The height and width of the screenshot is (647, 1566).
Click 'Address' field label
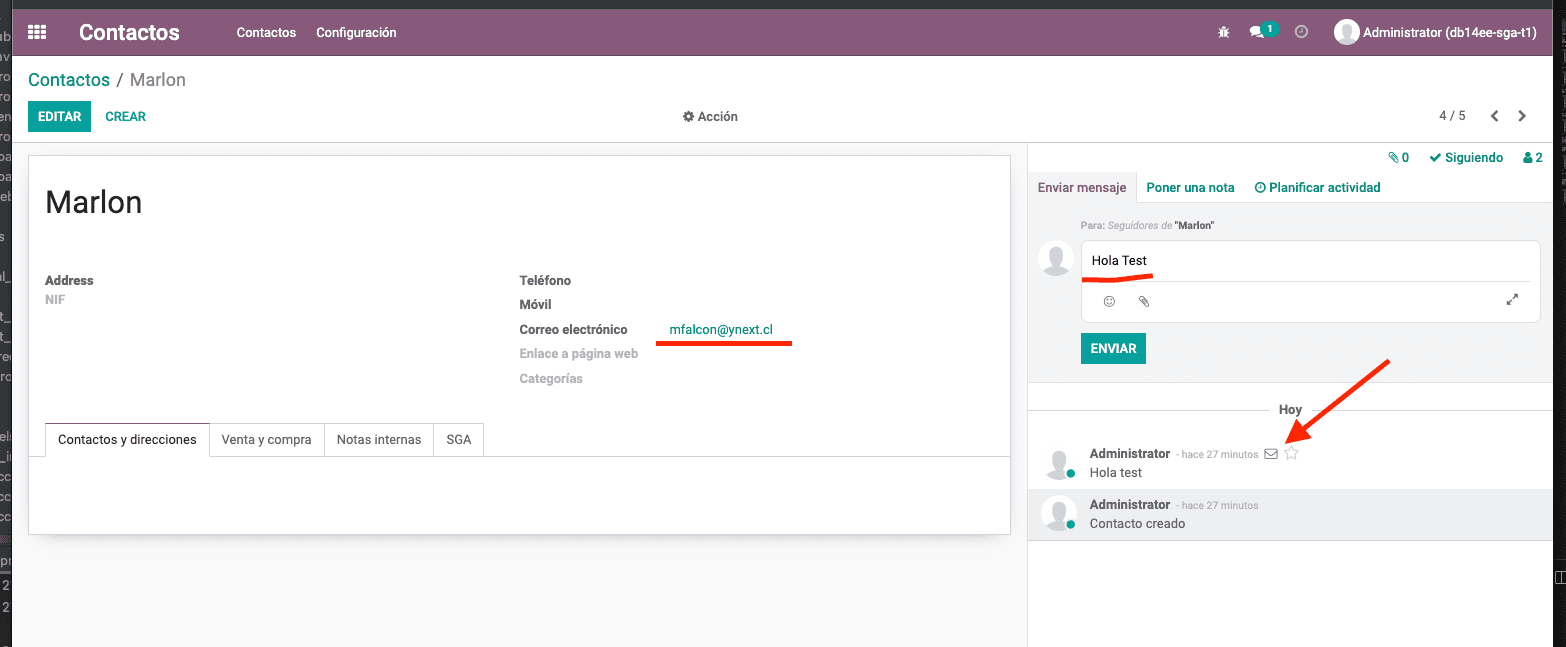(69, 281)
